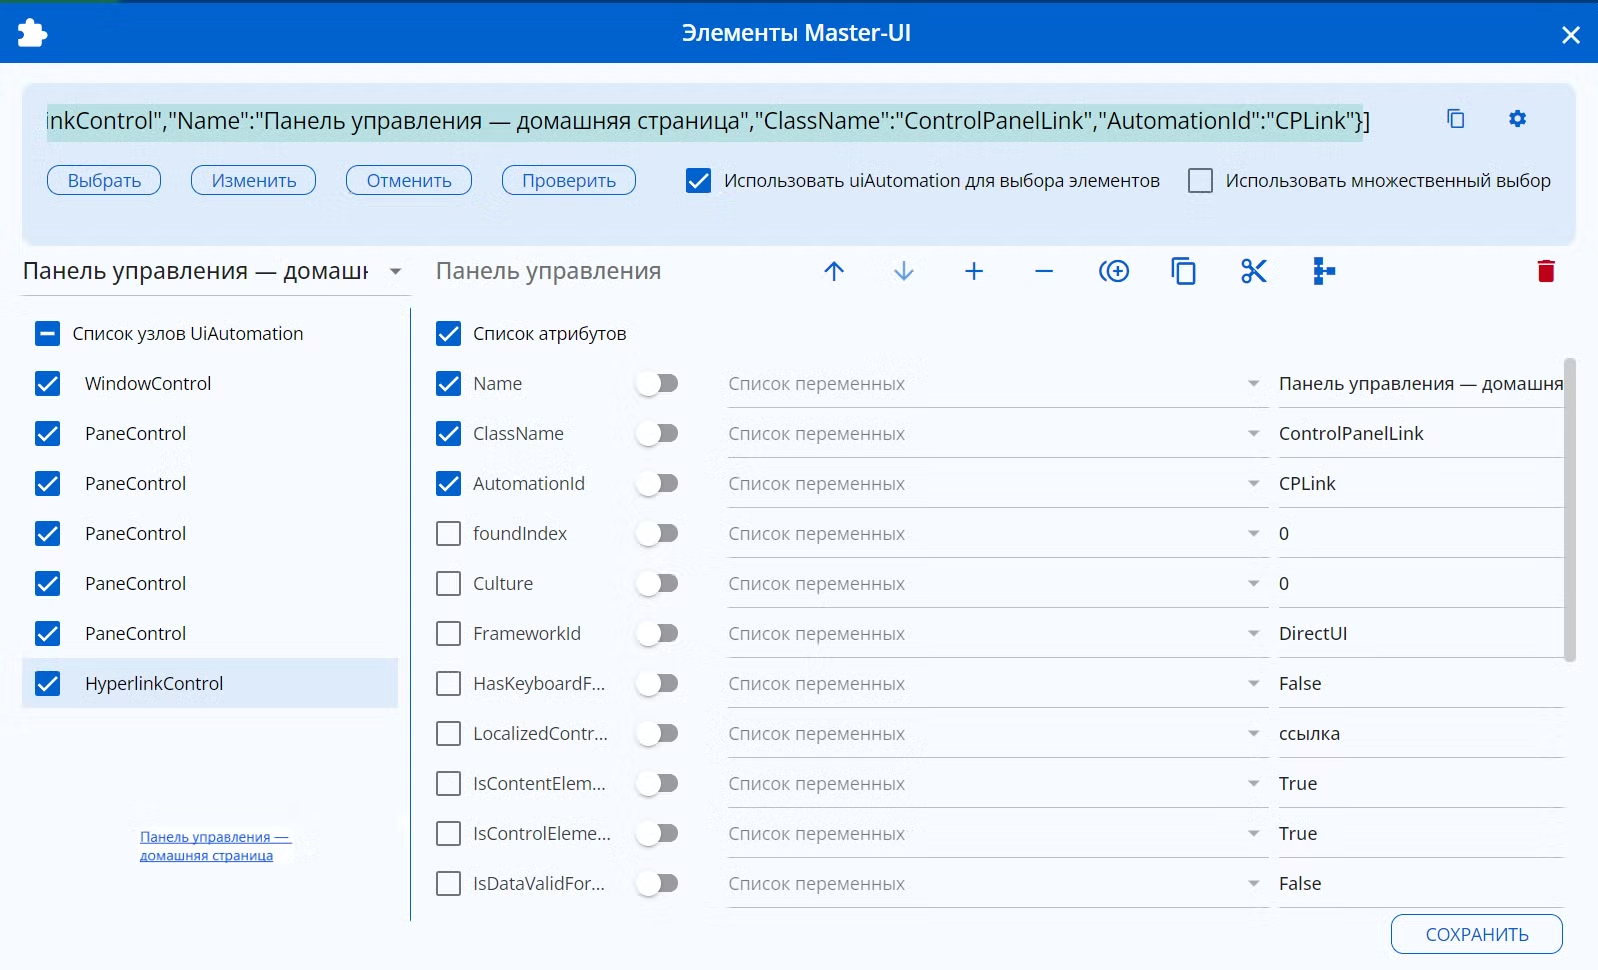Move attribute up with up arrow
Screen dimensions: 1598x970
(834, 271)
